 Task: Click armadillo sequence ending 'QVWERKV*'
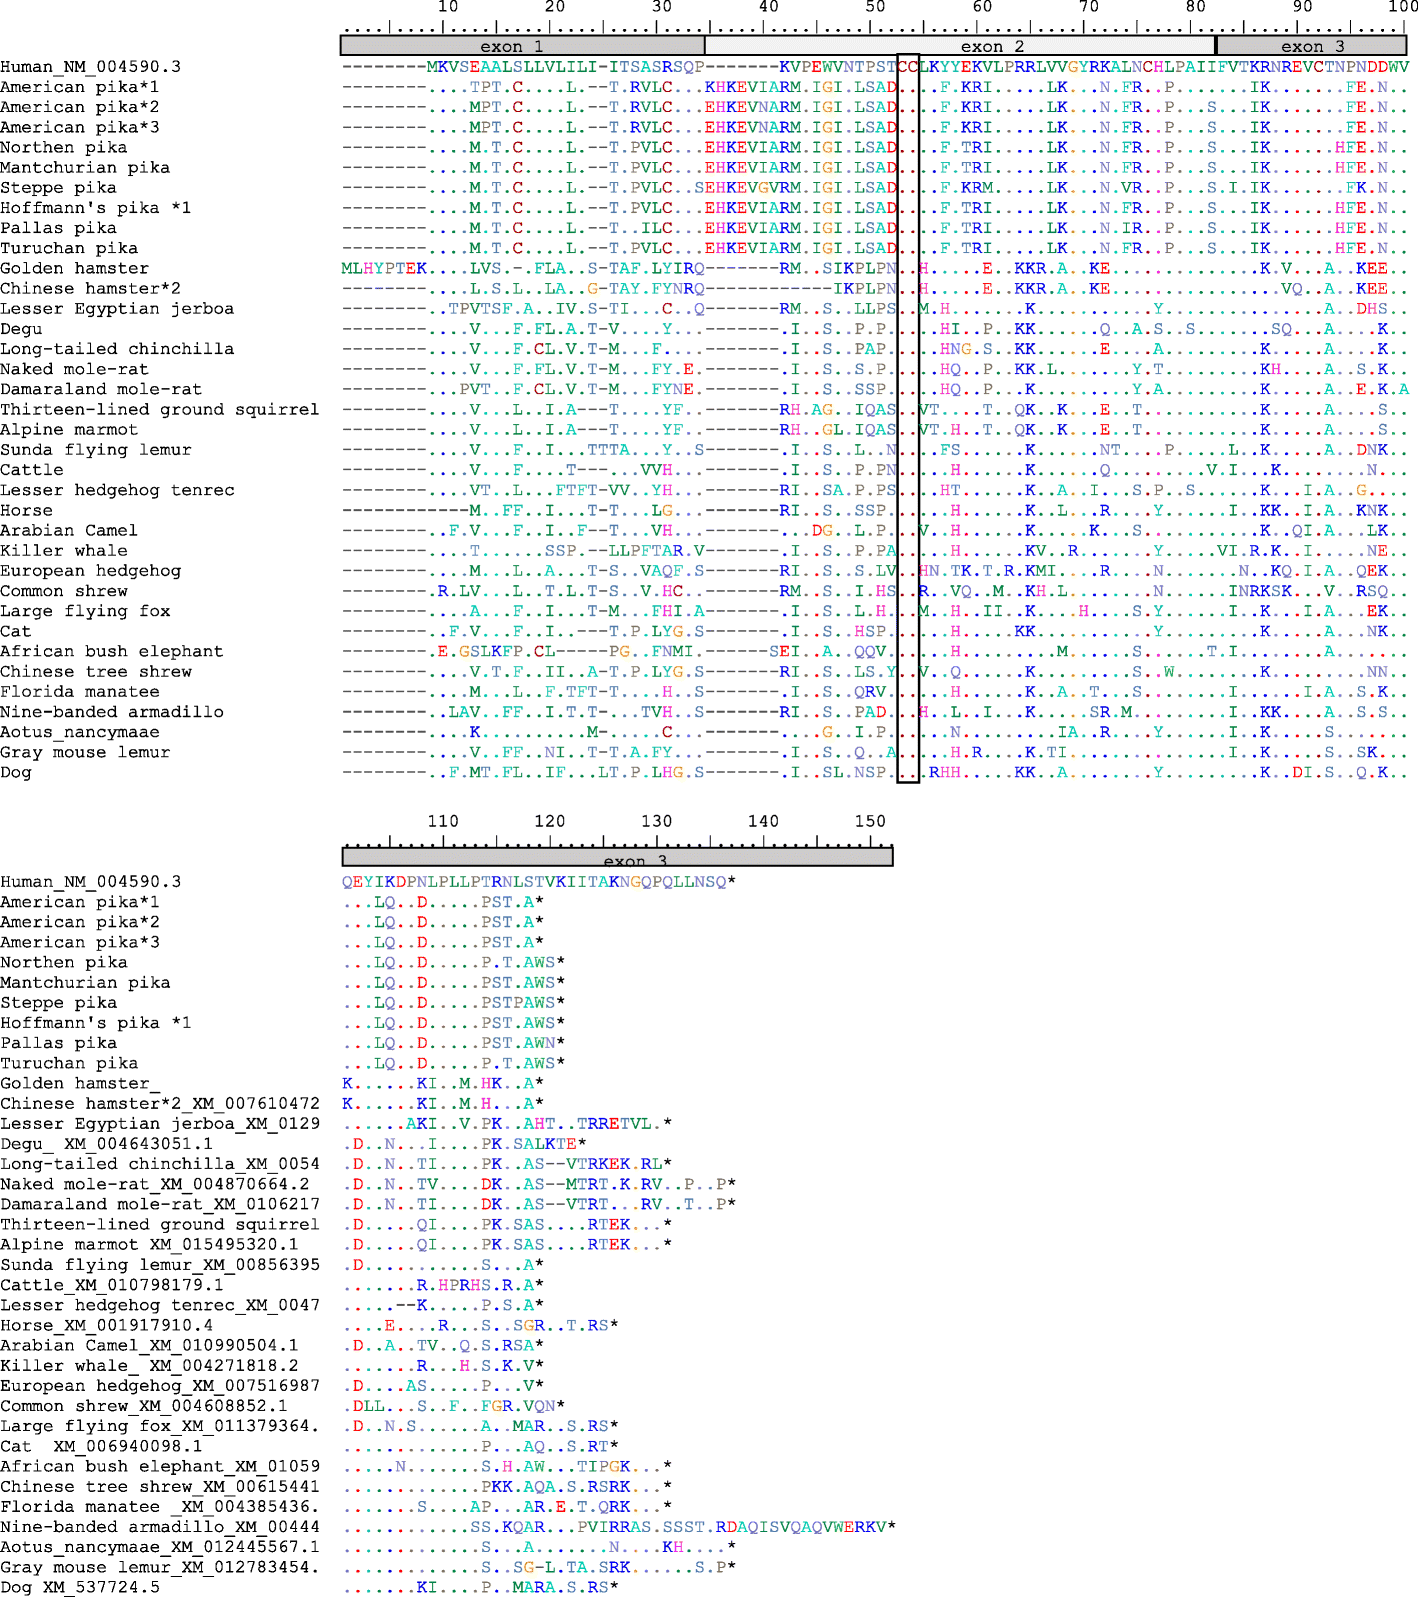point(619,1526)
